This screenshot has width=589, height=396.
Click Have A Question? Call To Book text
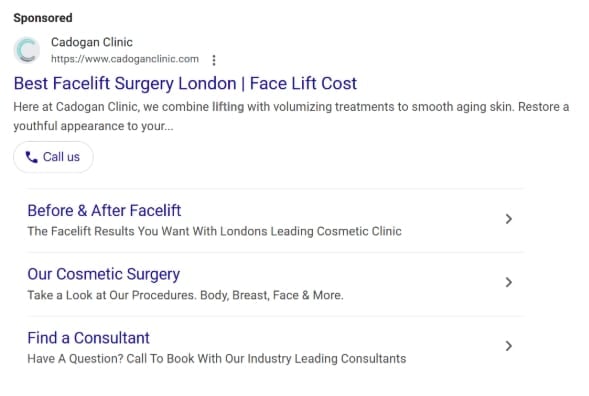tap(217, 358)
